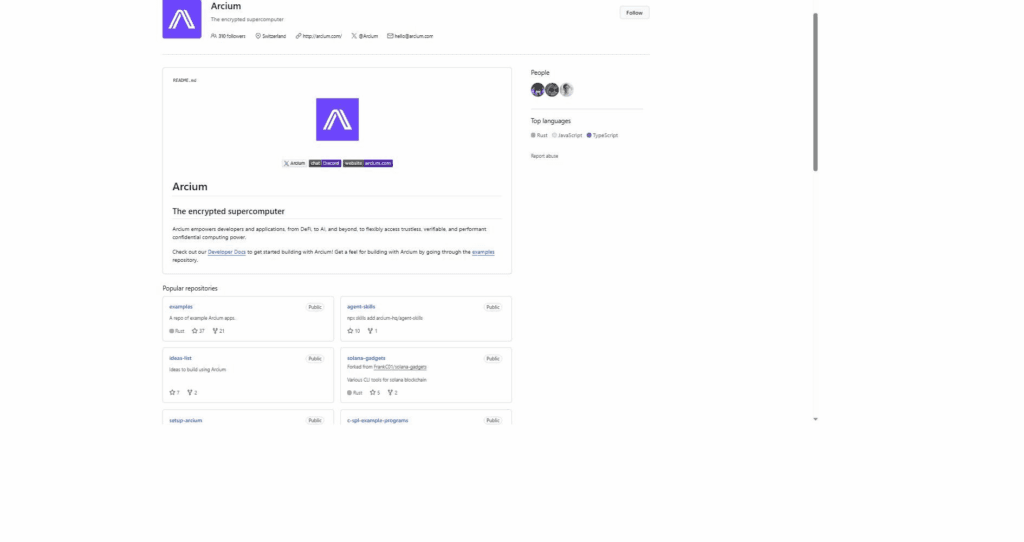The height and width of the screenshot is (542, 1024).
Task: Filter by JavaScript in Top languages
Action: click(x=567, y=135)
